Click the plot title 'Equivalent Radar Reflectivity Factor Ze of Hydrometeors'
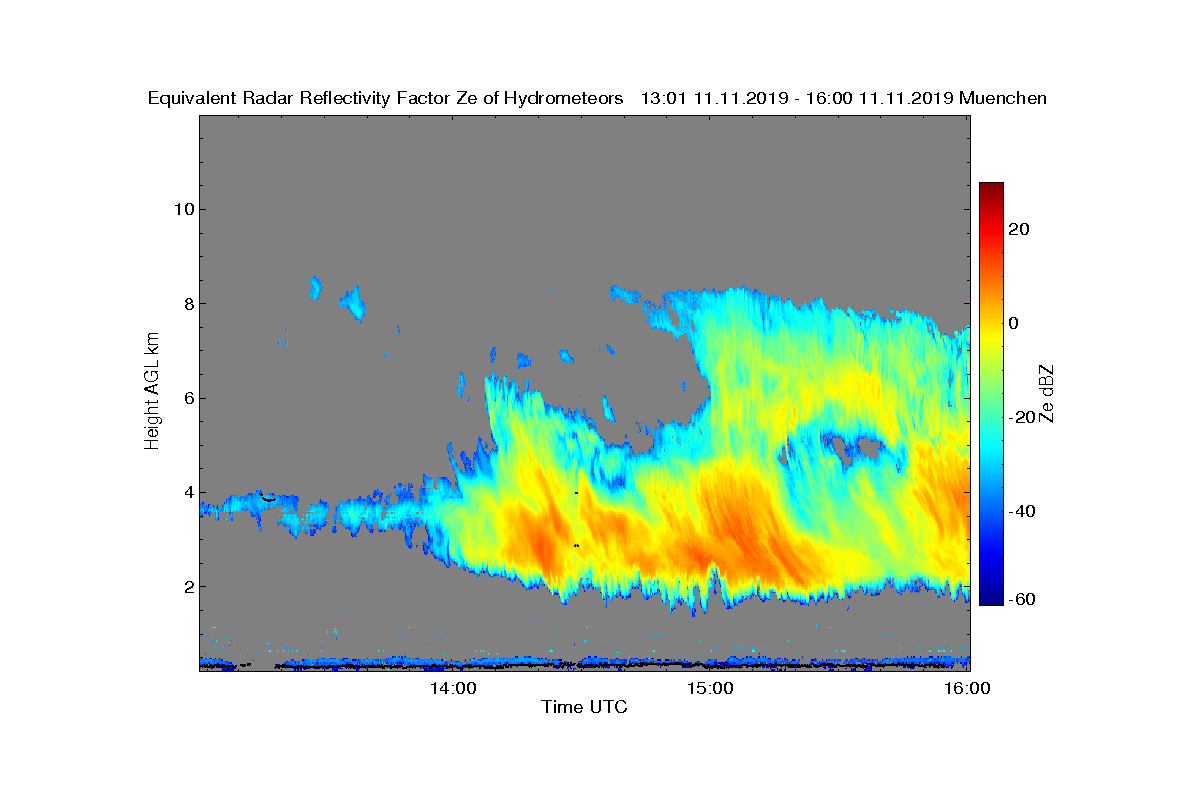 click(385, 98)
